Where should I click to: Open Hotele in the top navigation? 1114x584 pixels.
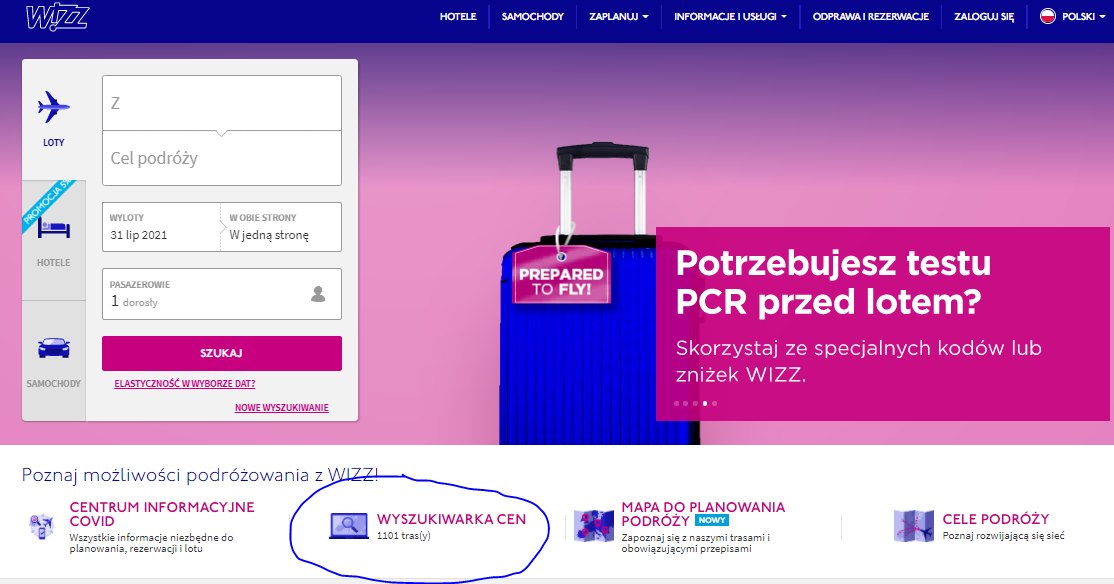tap(458, 16)
